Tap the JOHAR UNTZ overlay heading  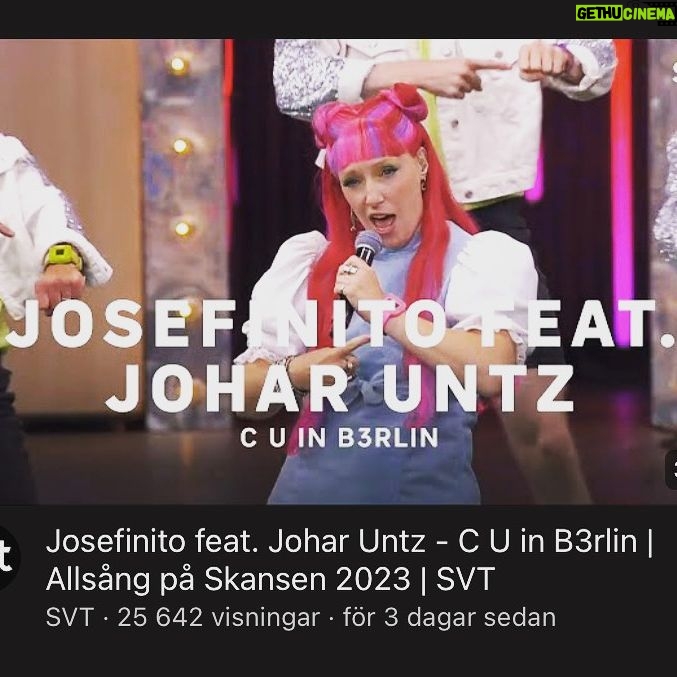[339, 389]
